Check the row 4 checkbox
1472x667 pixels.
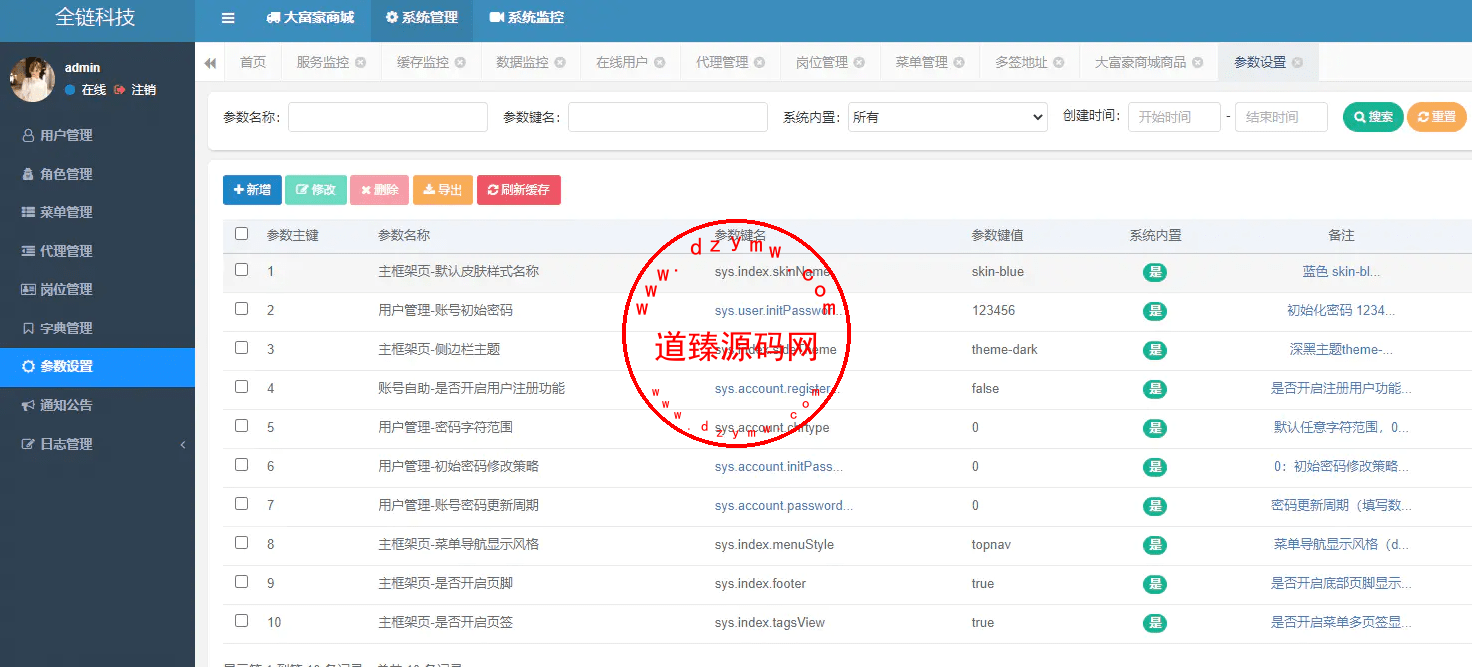(241, 387)
